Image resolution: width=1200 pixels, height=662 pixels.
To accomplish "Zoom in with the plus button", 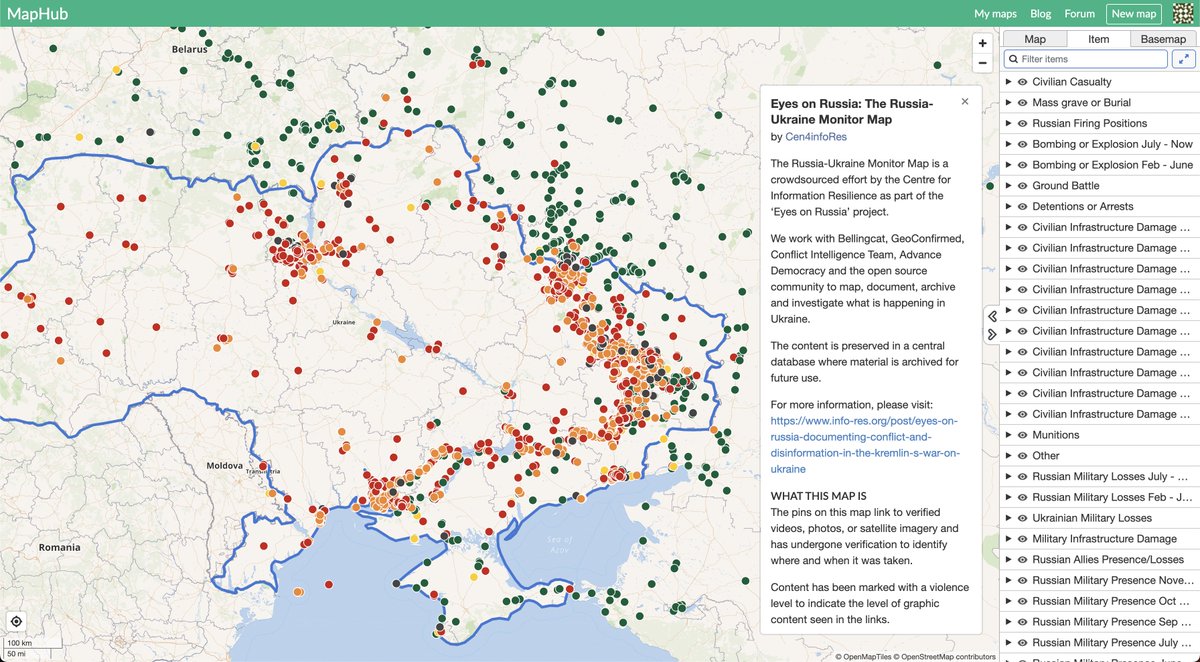I will click(983, 44).
